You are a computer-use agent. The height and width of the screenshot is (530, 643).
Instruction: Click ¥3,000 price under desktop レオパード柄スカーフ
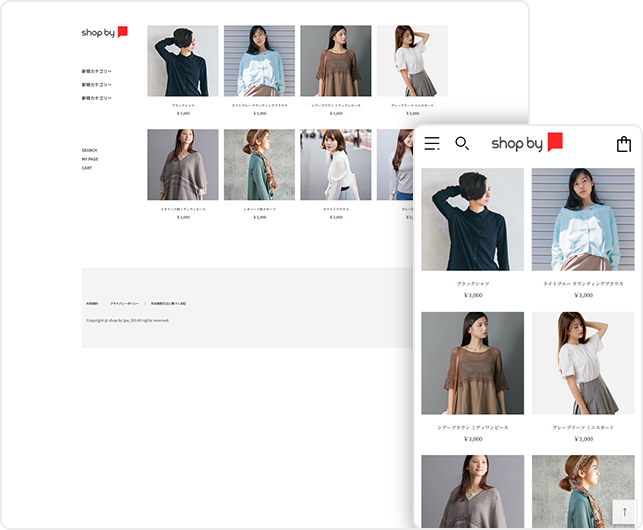pos(260,217)
